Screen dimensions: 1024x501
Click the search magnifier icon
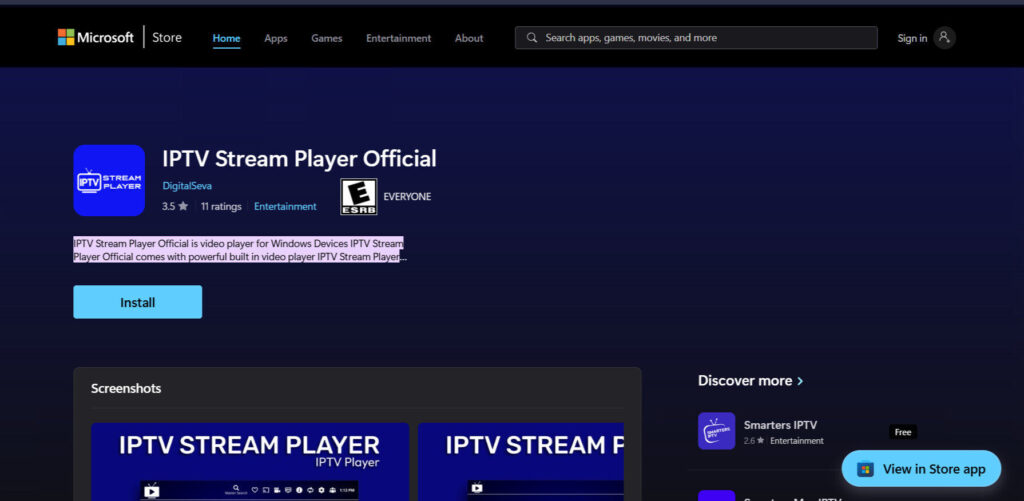pyautogui.click(x=532, y=38)
